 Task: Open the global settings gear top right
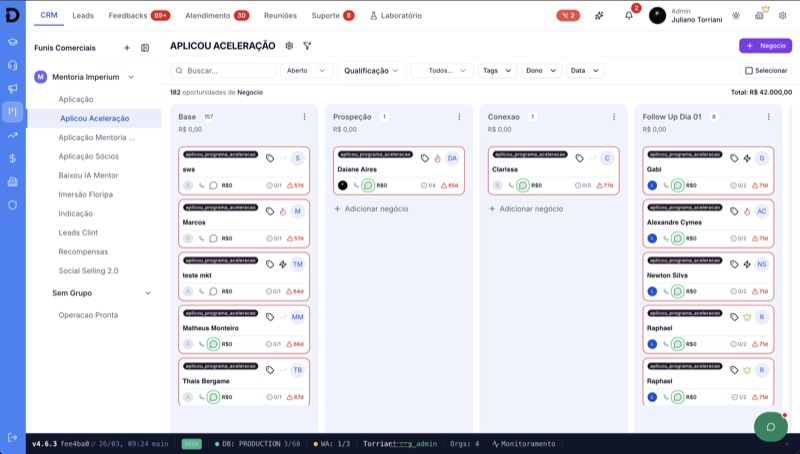pos(783,15)
